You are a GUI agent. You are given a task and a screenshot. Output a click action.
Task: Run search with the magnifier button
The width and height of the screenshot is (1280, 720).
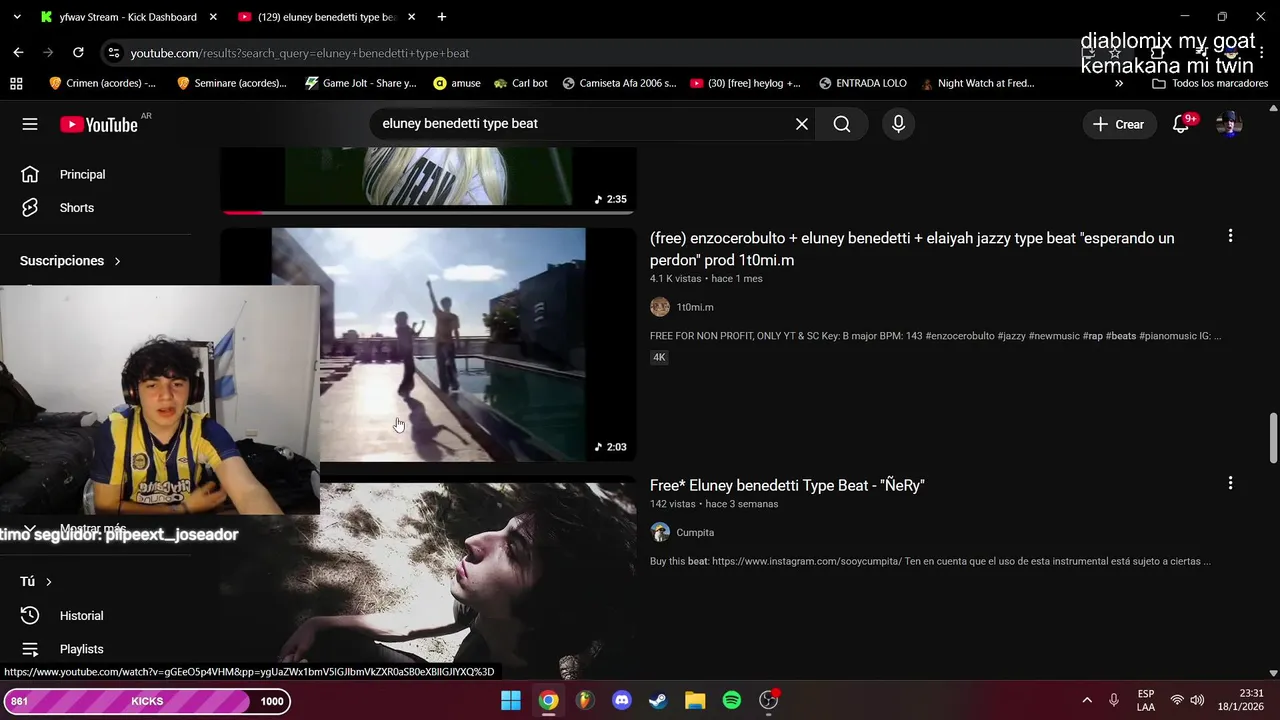tap(842, 124)
